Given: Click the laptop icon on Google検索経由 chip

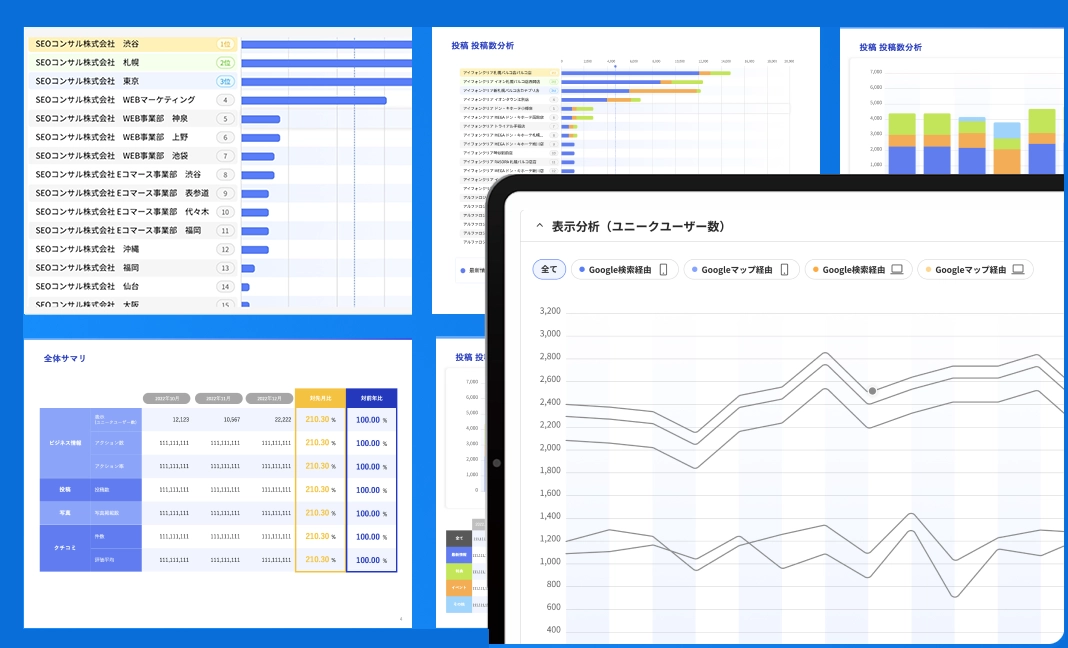Looking at the screenshot, I should pyautogui.click(x=897, y=269).
